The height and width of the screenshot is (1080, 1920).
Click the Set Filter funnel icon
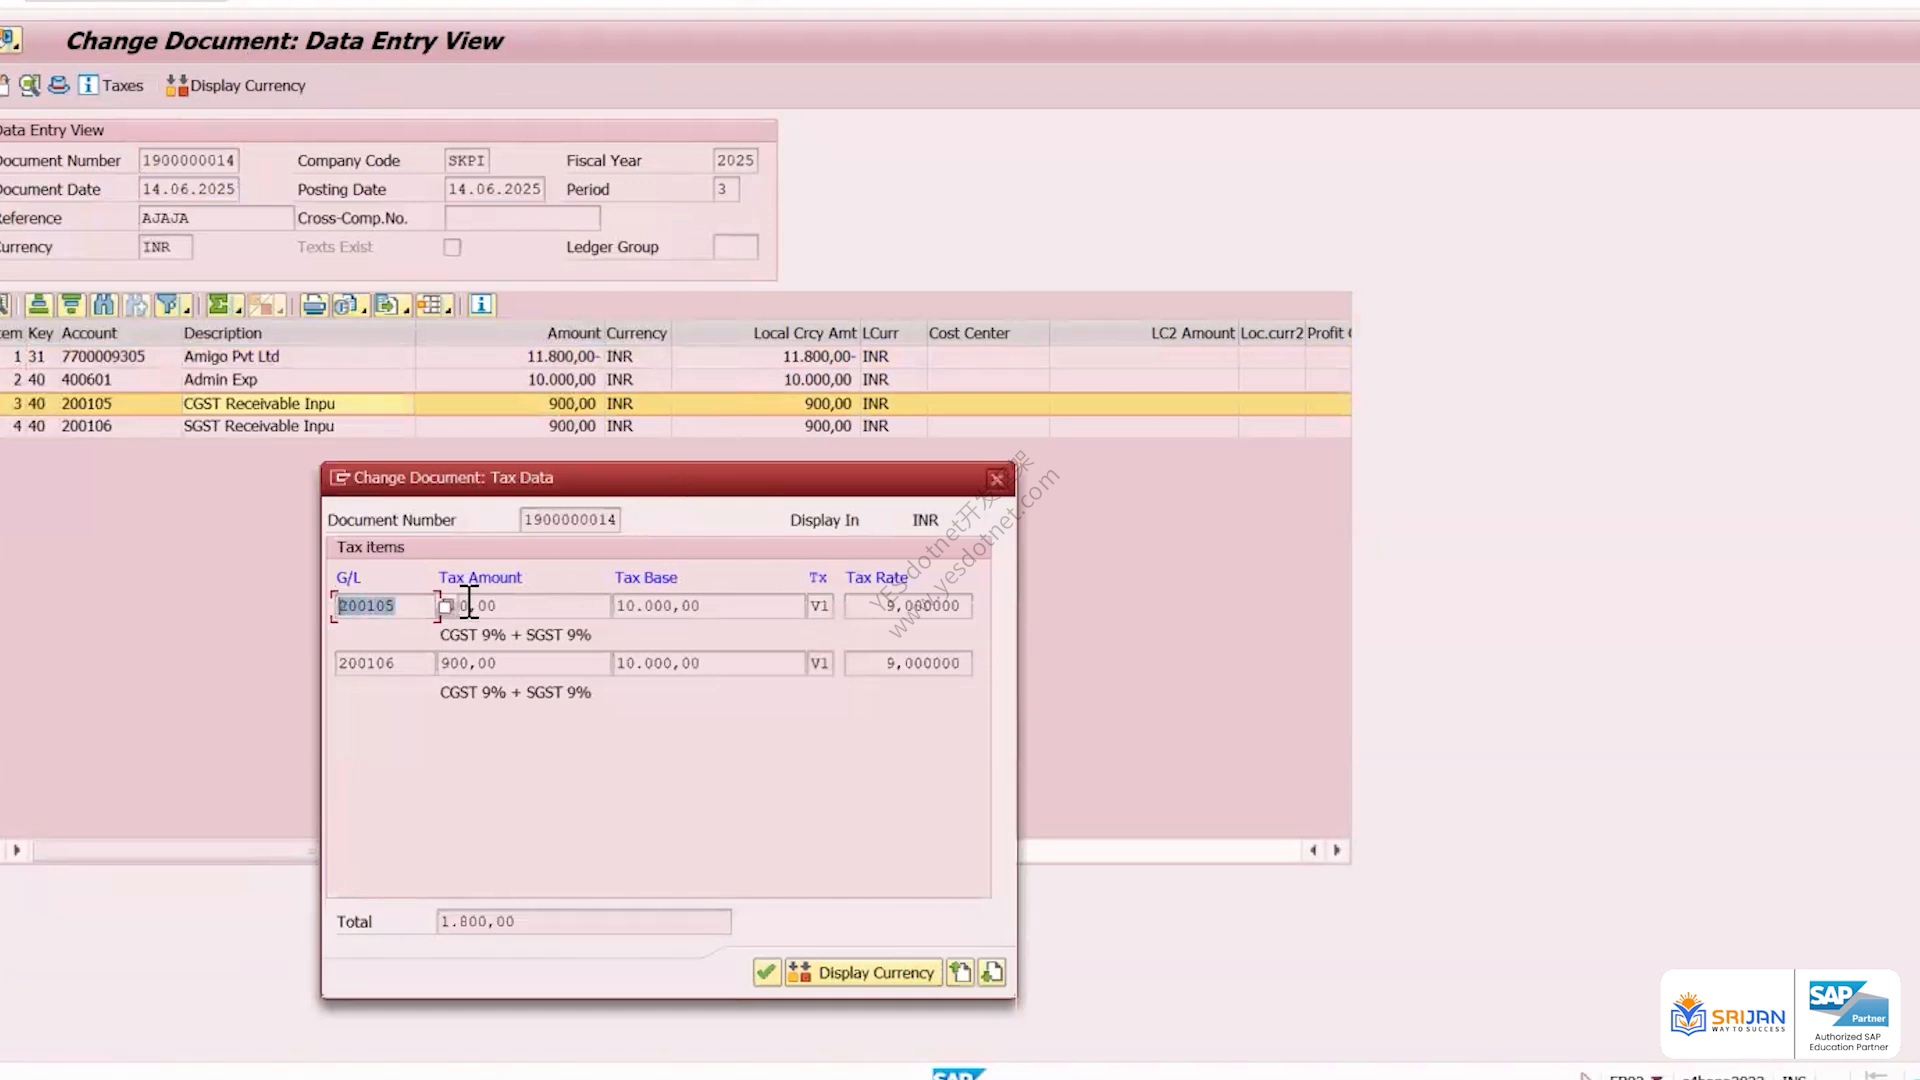167,305
